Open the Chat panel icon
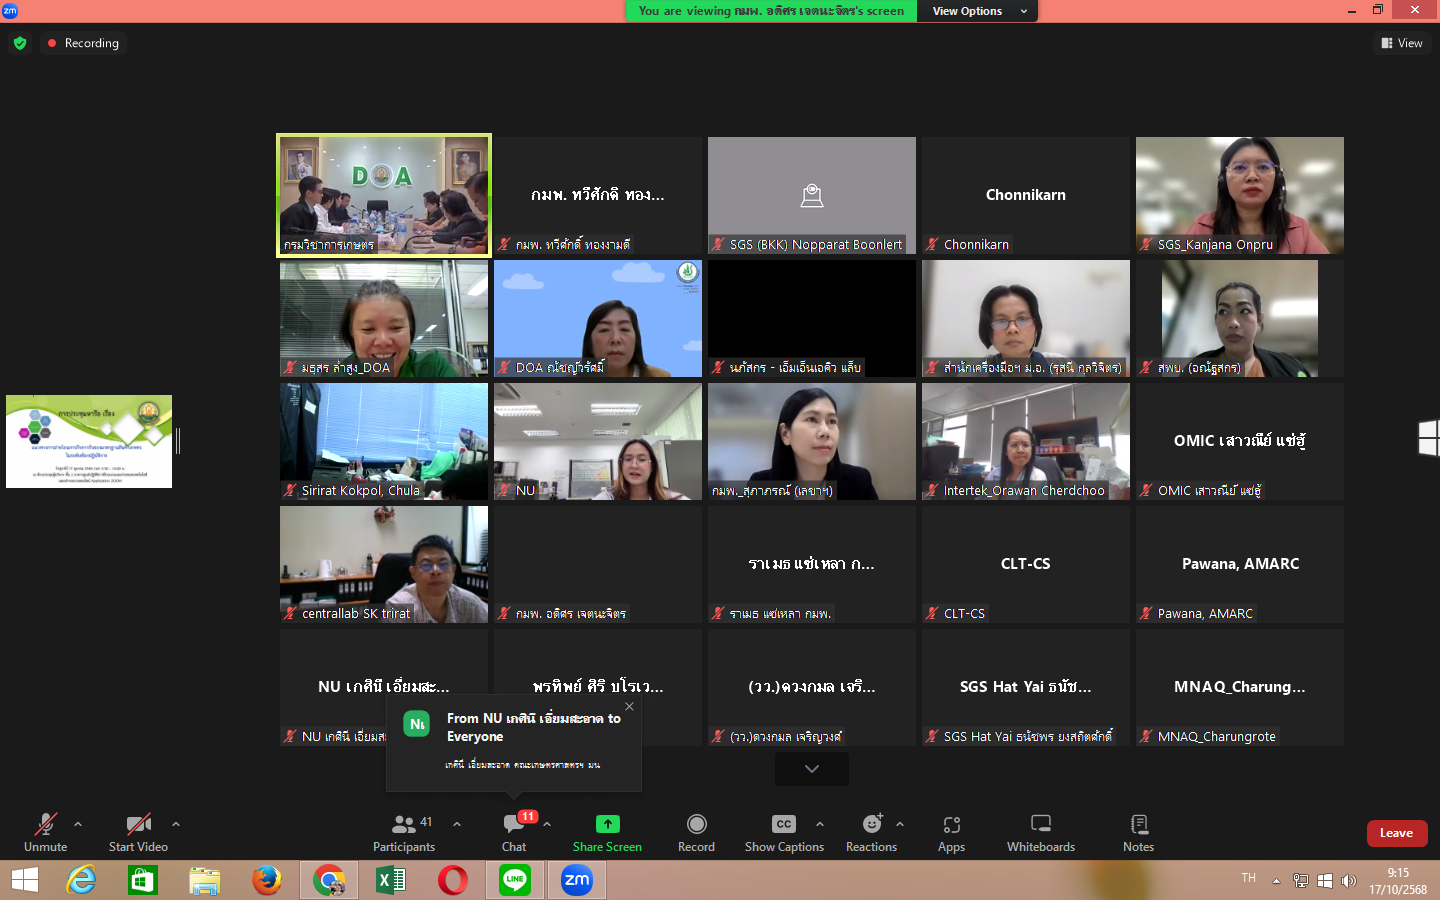The height and width of the screenshot is (900, 1440). pyautogui.click(x=514, y=825)
